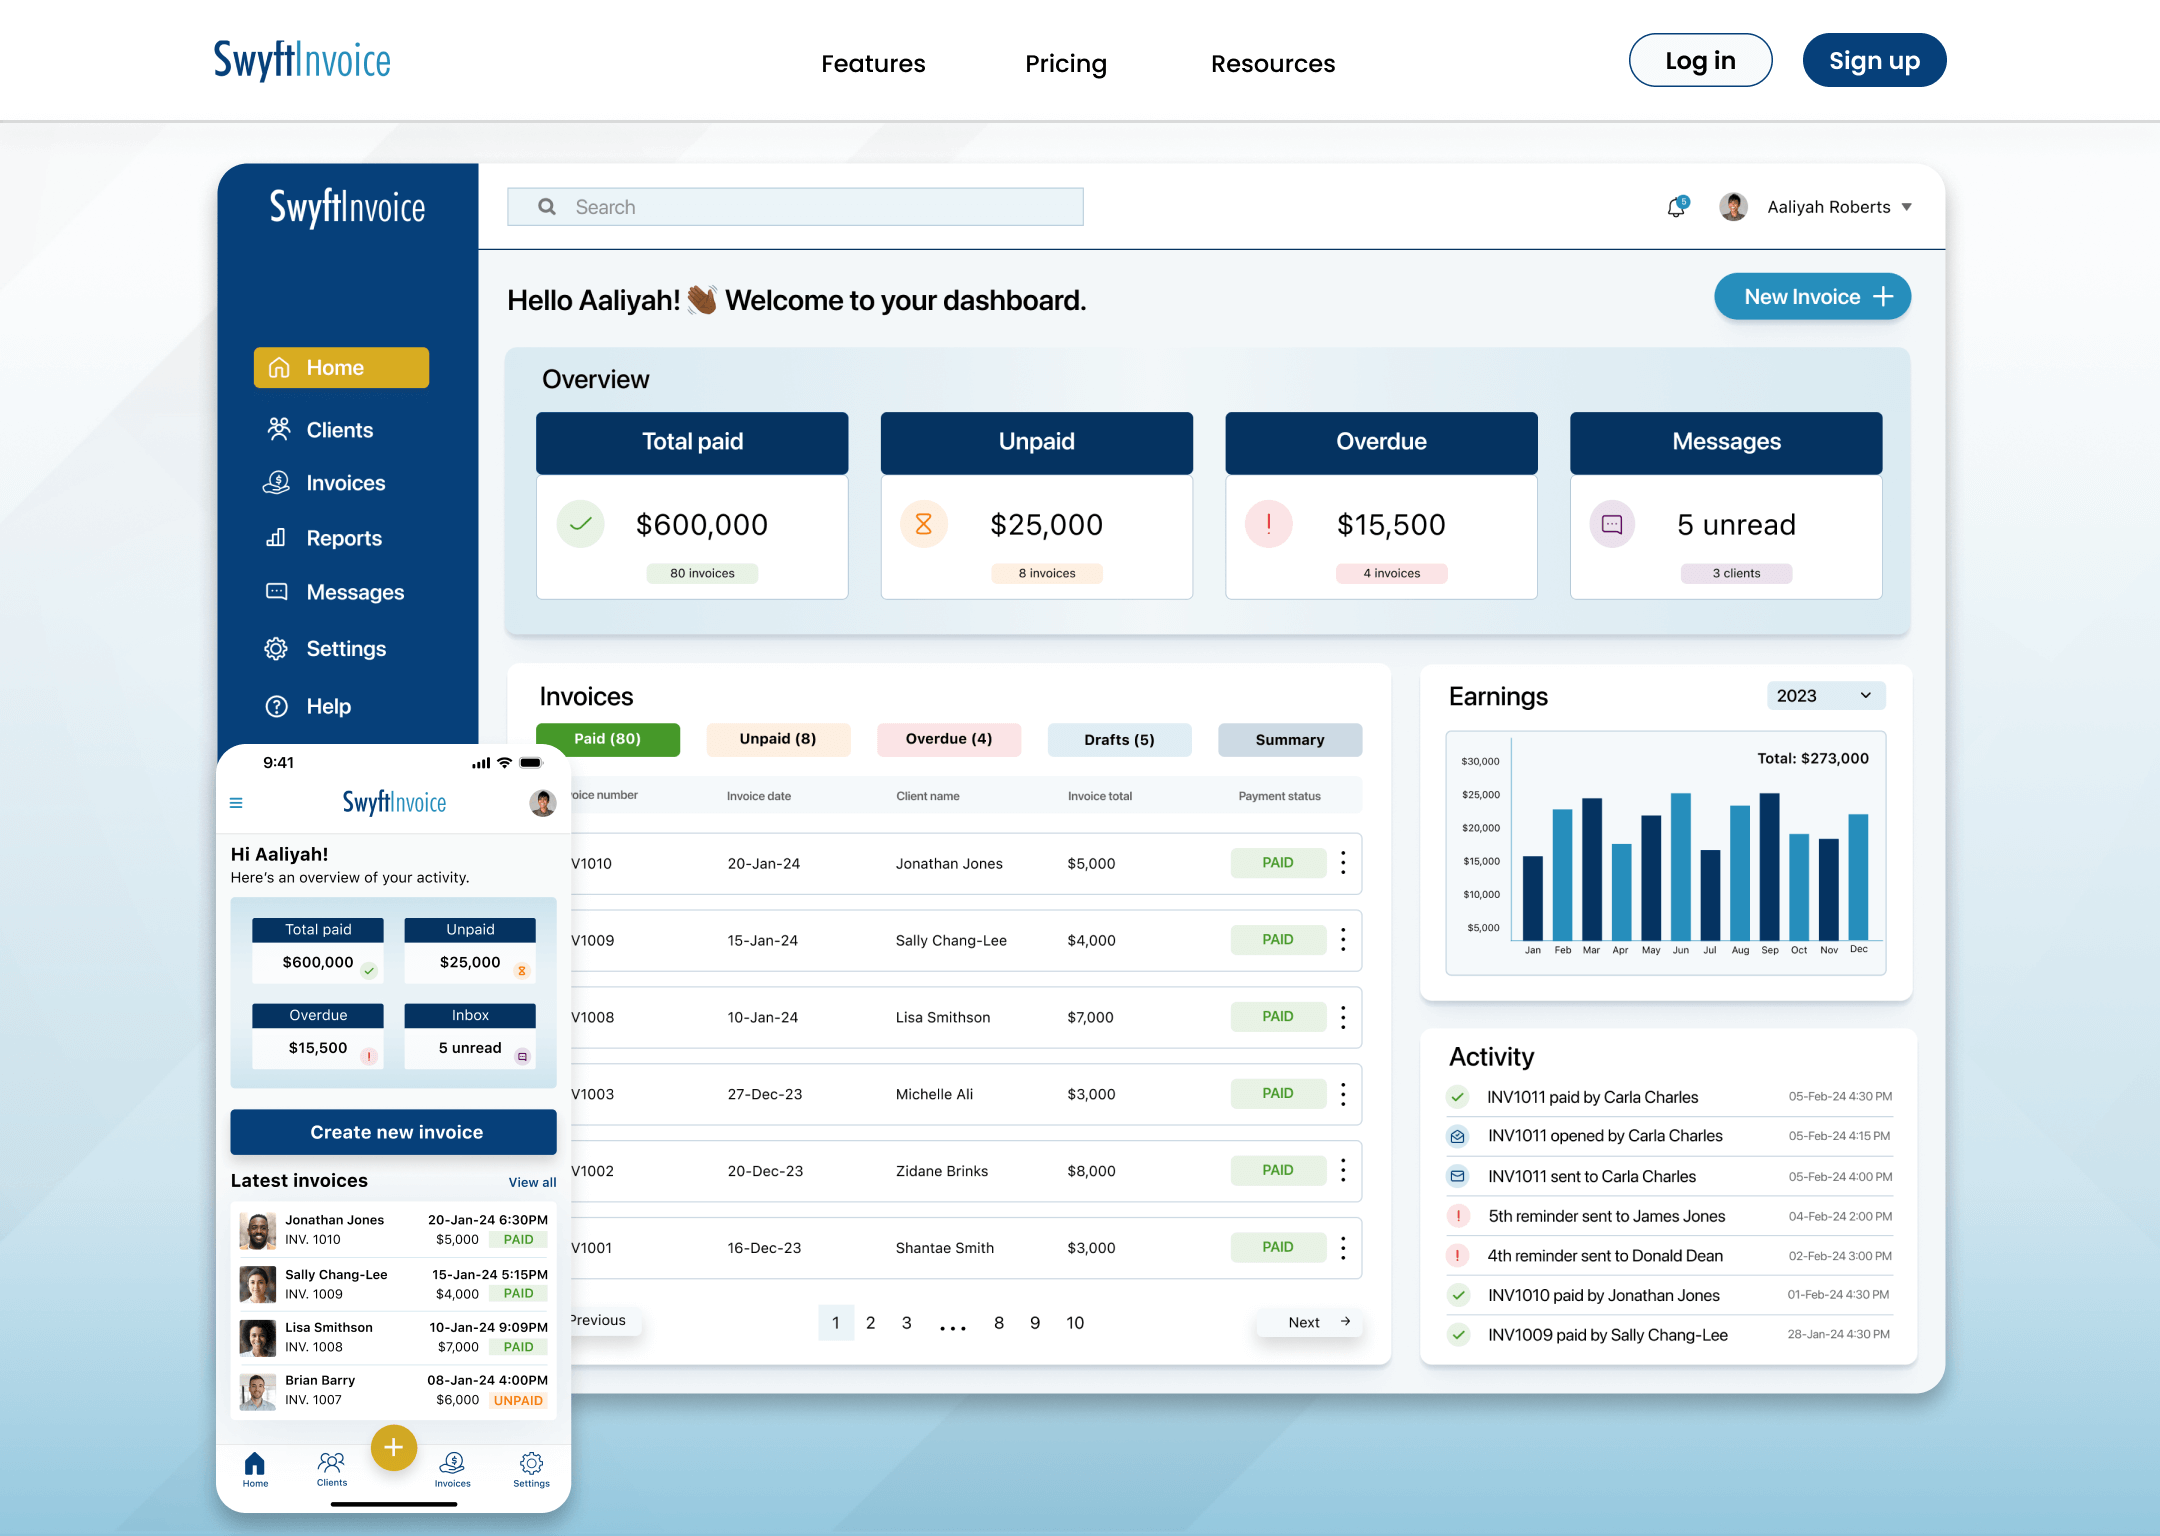This screenshot has width=2160, height=1536.
Task: Switch to the Drafts (5) tab
Action: [x=1119, y=739]
